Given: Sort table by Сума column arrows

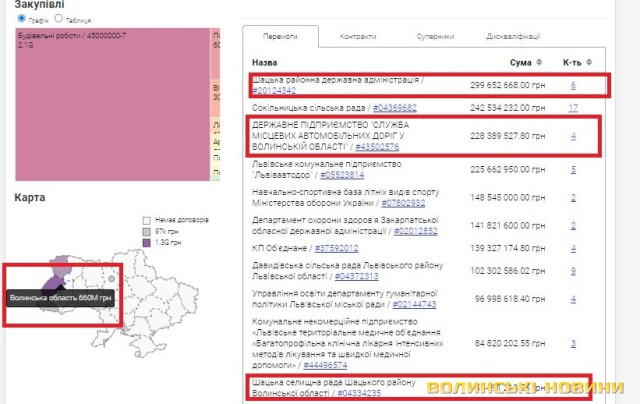Looking at the screenshot, I should pyautogui.click(x=536, y=62).
